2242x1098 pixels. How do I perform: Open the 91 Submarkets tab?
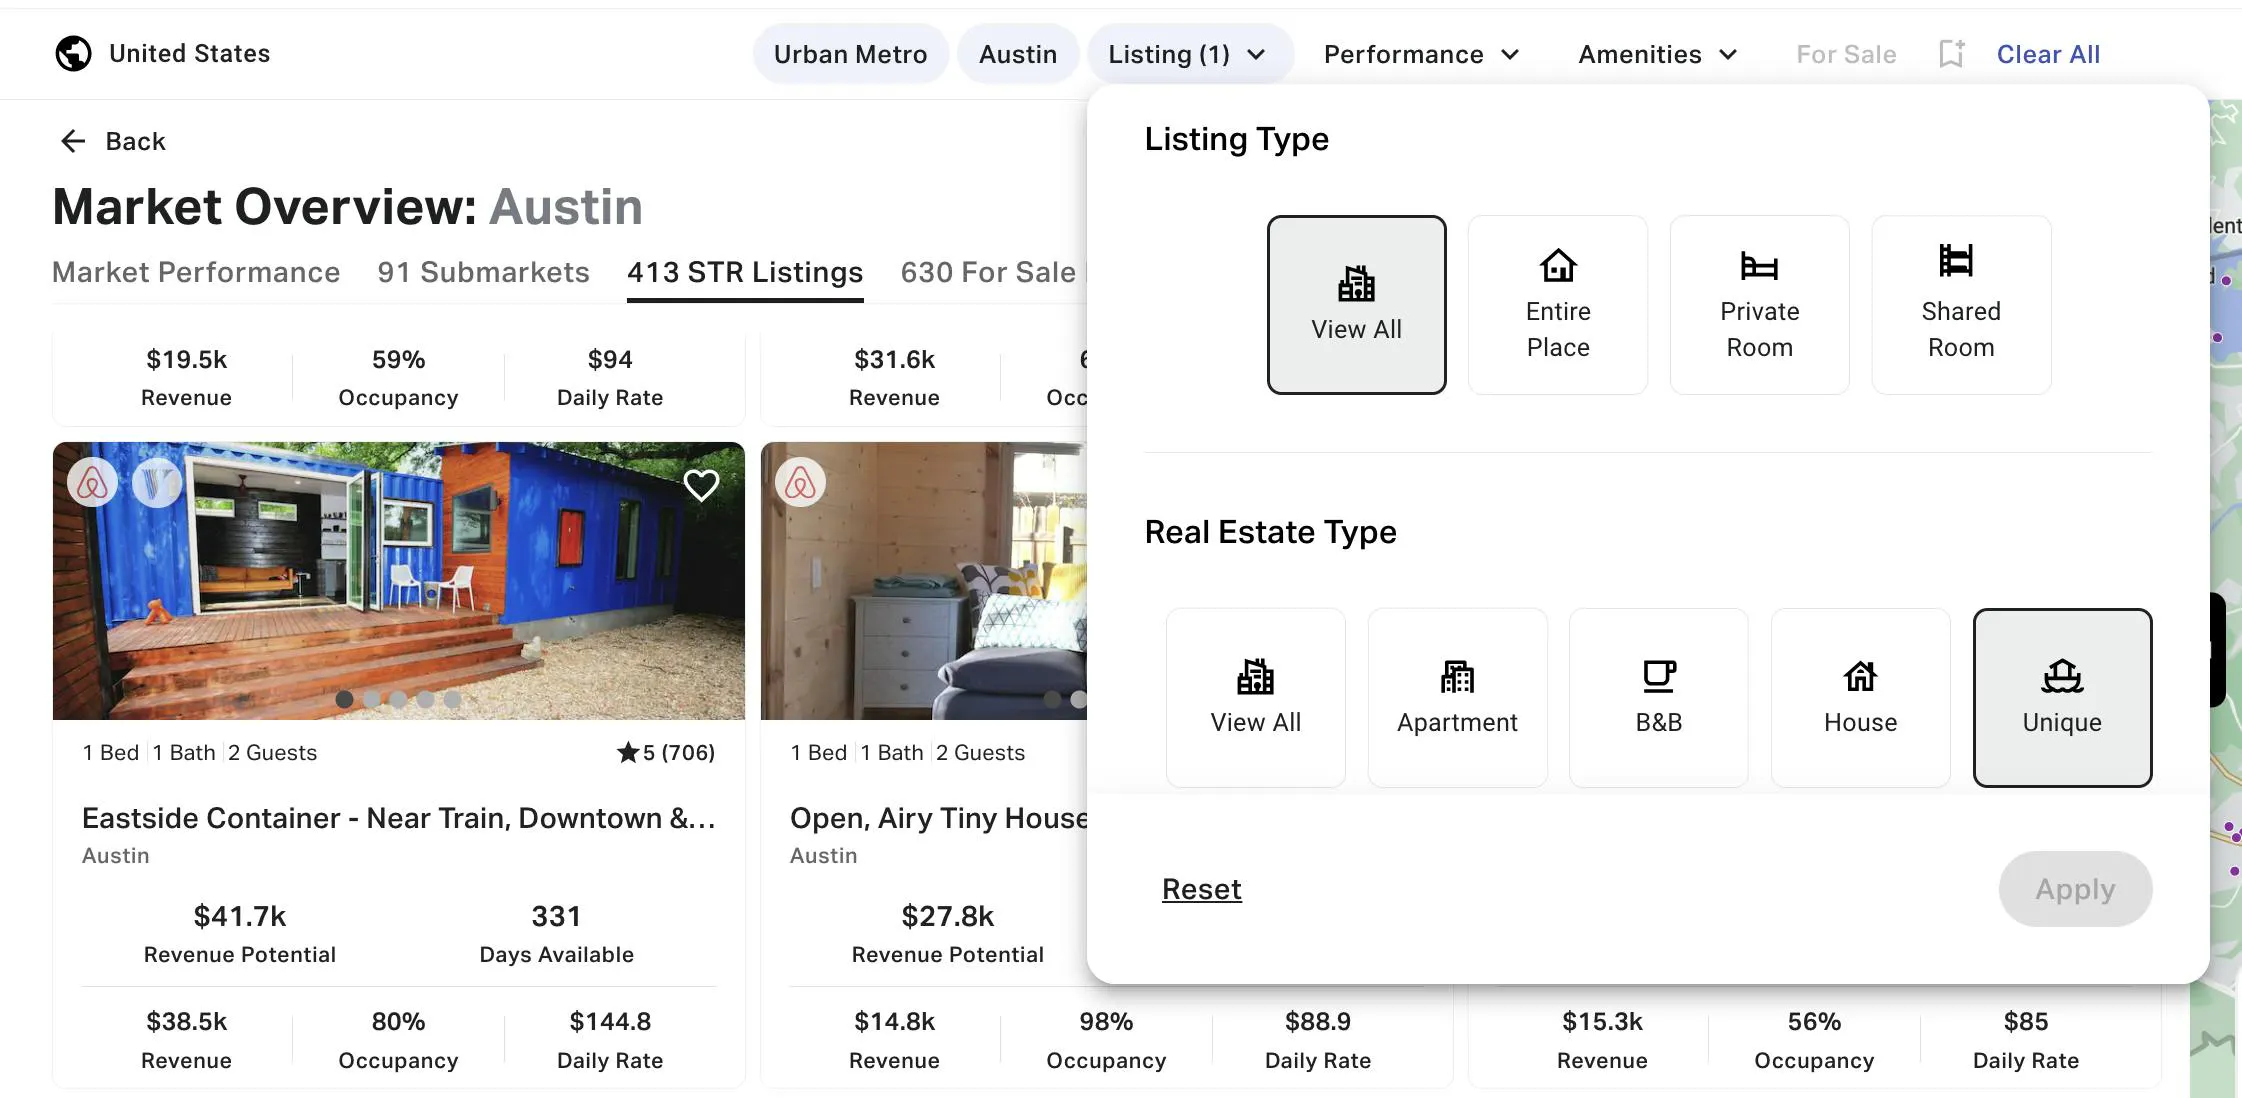pyautogui.click(x=483, y=272)
